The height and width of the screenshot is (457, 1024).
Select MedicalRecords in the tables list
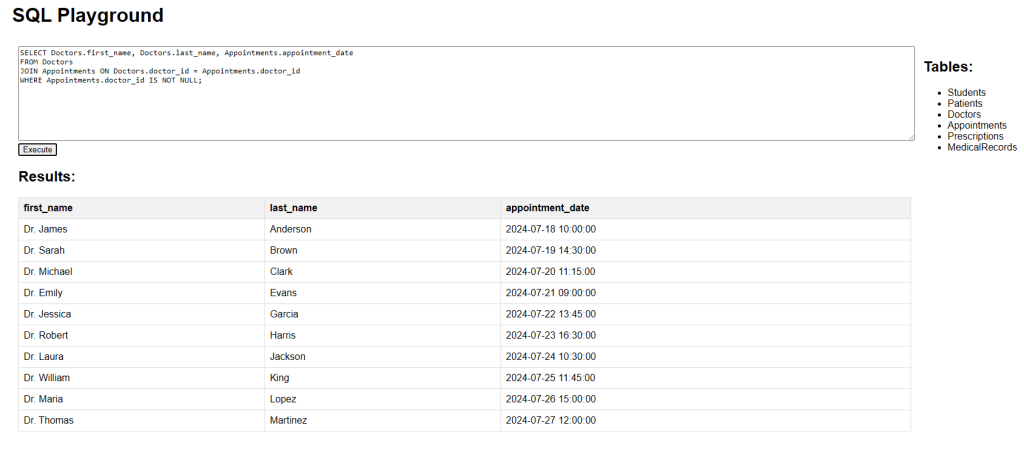point(982,148)
